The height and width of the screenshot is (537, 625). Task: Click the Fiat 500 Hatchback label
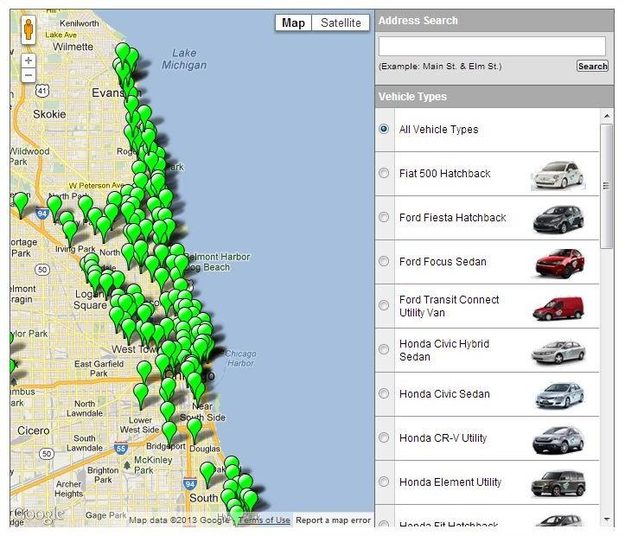(444, 173)
